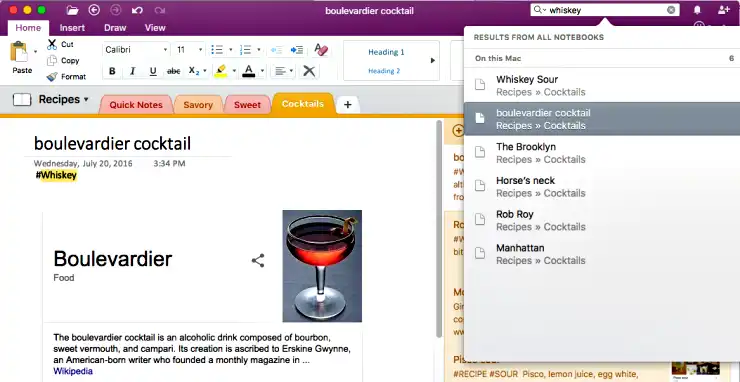Share the Boulevardier card

pos(258,261)
